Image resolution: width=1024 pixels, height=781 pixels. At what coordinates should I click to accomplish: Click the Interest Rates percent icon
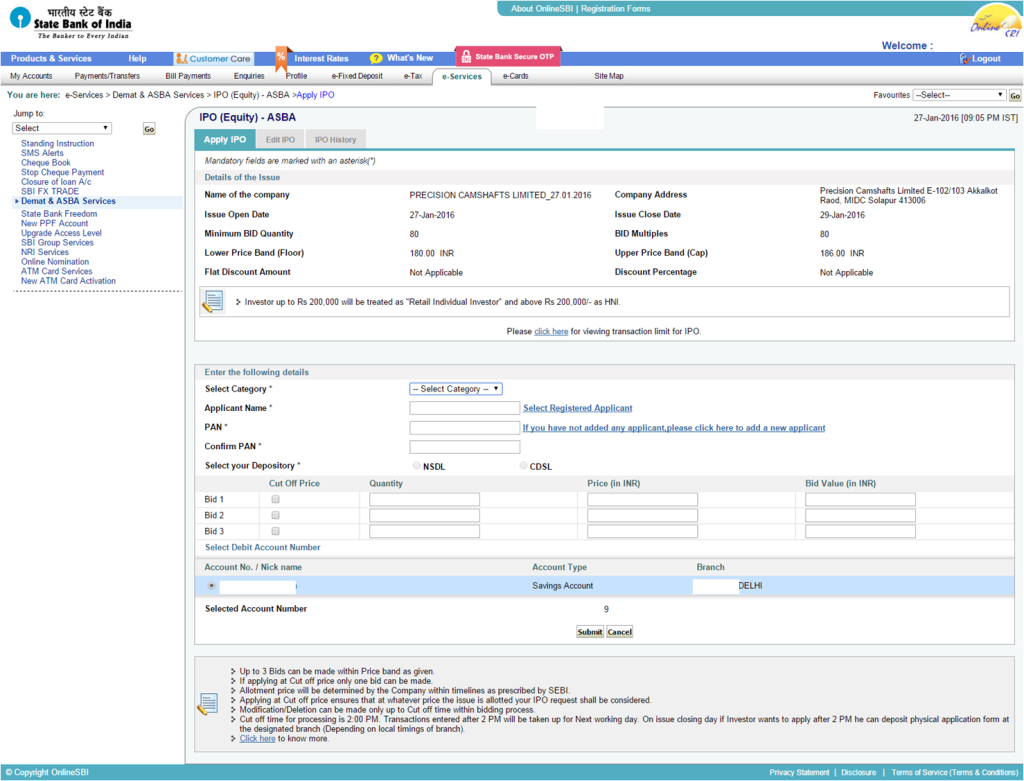(281, 56)
